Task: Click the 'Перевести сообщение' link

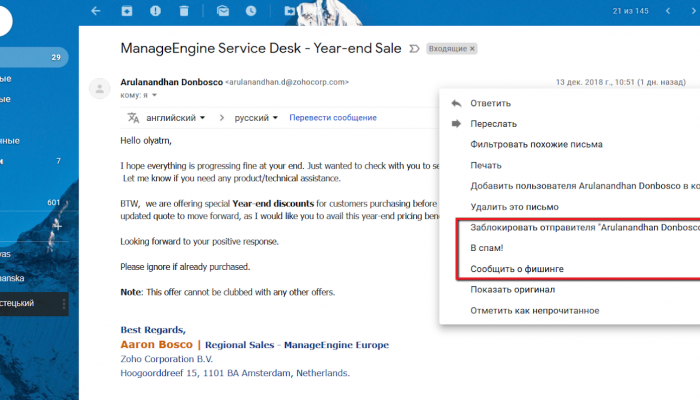Action: [x=333, y=118]
